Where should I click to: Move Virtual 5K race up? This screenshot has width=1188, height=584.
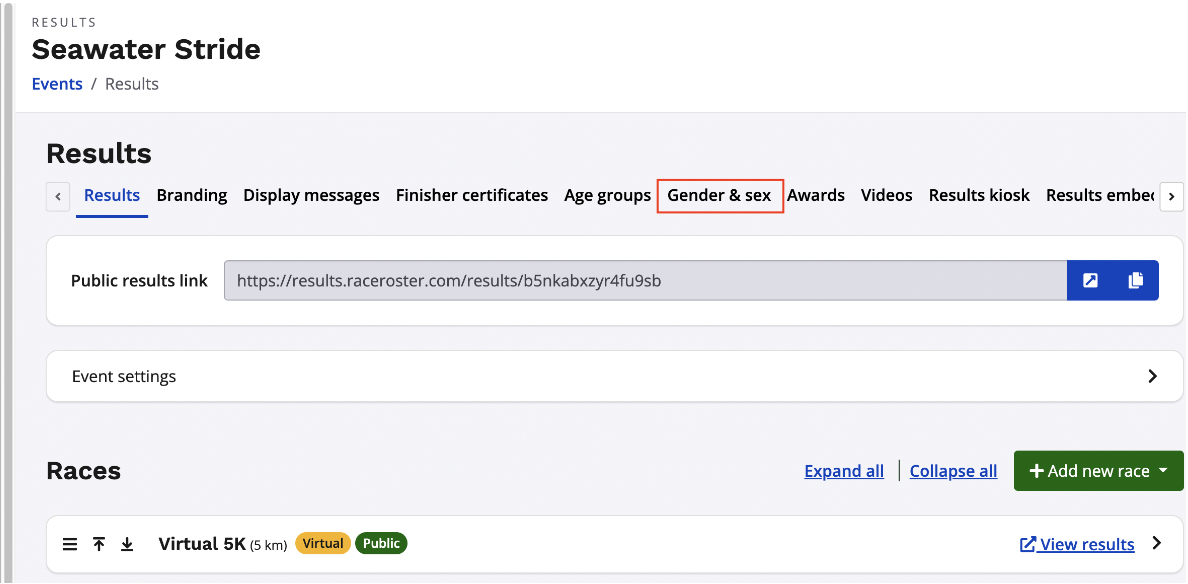(x=99, y=544)
